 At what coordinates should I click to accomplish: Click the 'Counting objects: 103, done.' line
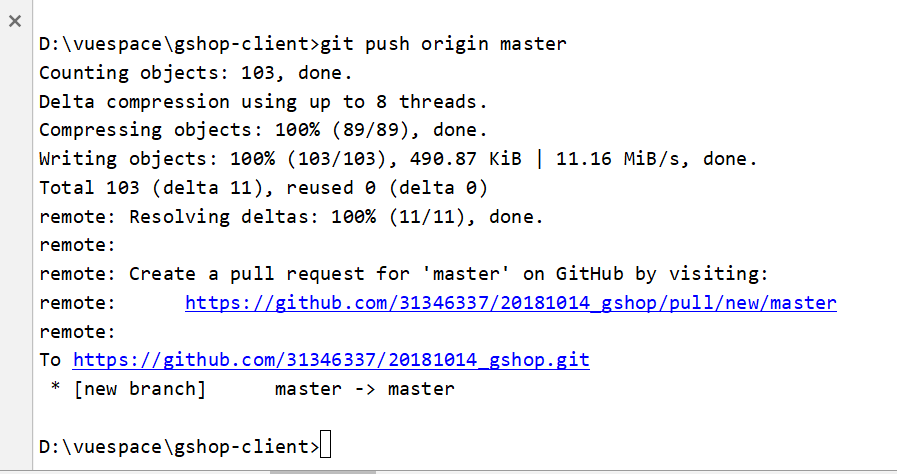196,73
